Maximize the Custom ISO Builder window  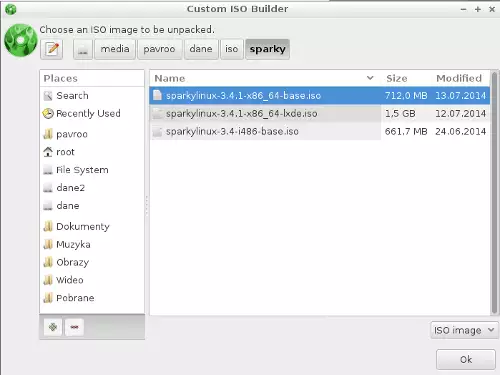point(478,9)
